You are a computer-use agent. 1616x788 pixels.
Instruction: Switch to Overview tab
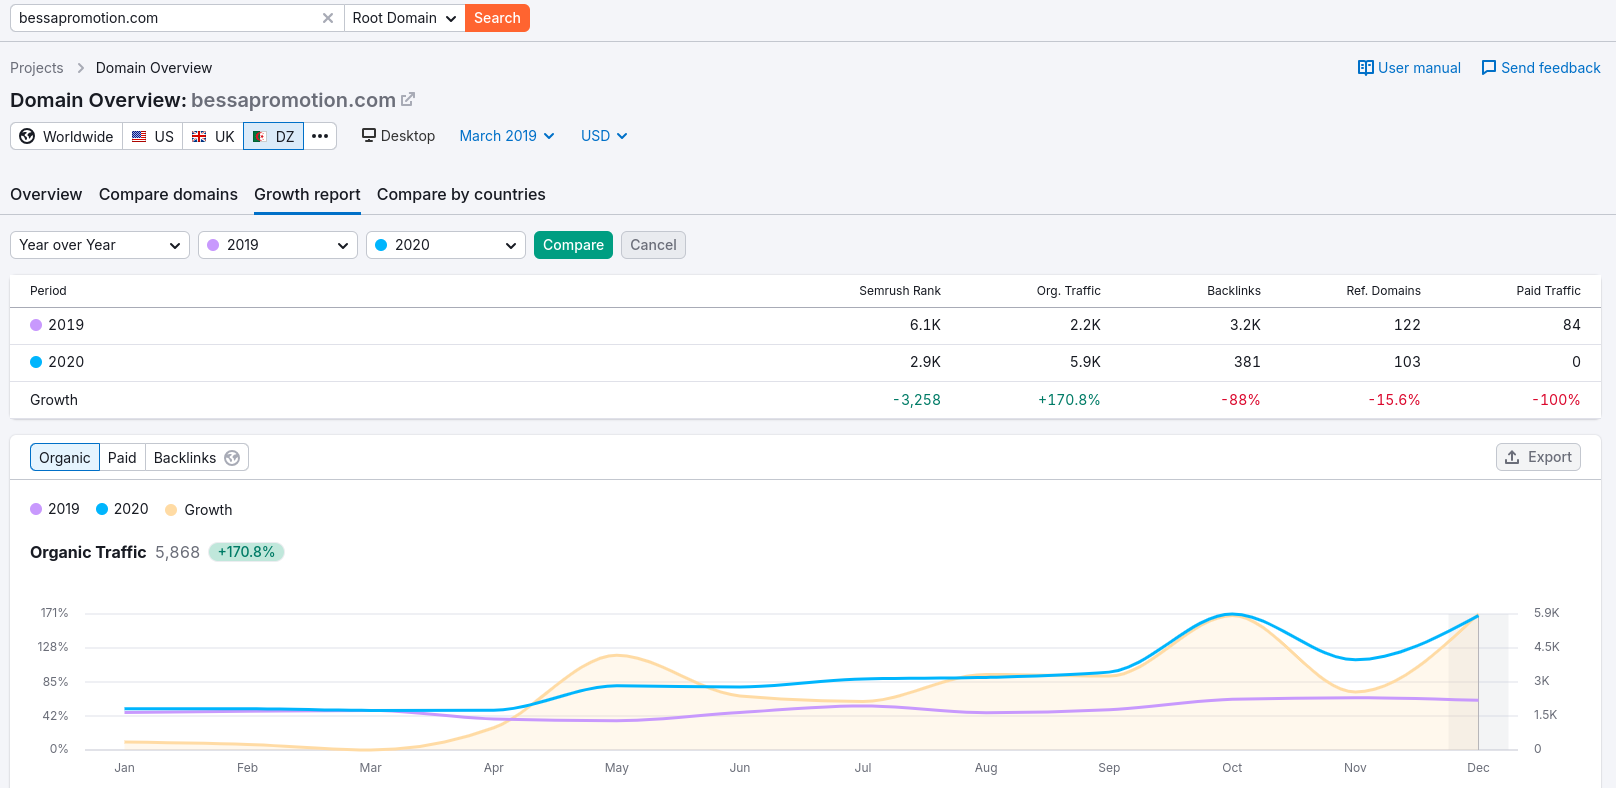pos(46,194)
